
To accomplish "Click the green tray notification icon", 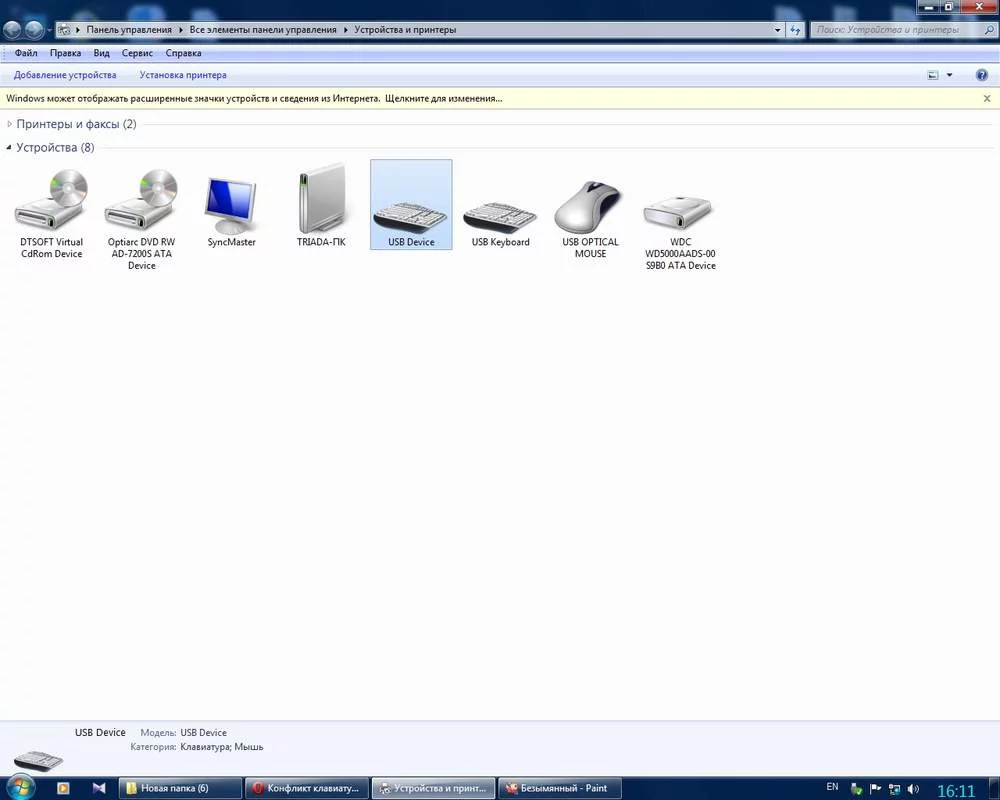I will [x=857, y=789].
